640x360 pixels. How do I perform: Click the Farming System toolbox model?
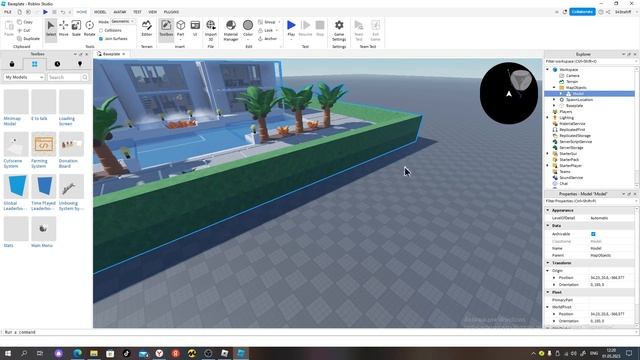coord(43,150)
